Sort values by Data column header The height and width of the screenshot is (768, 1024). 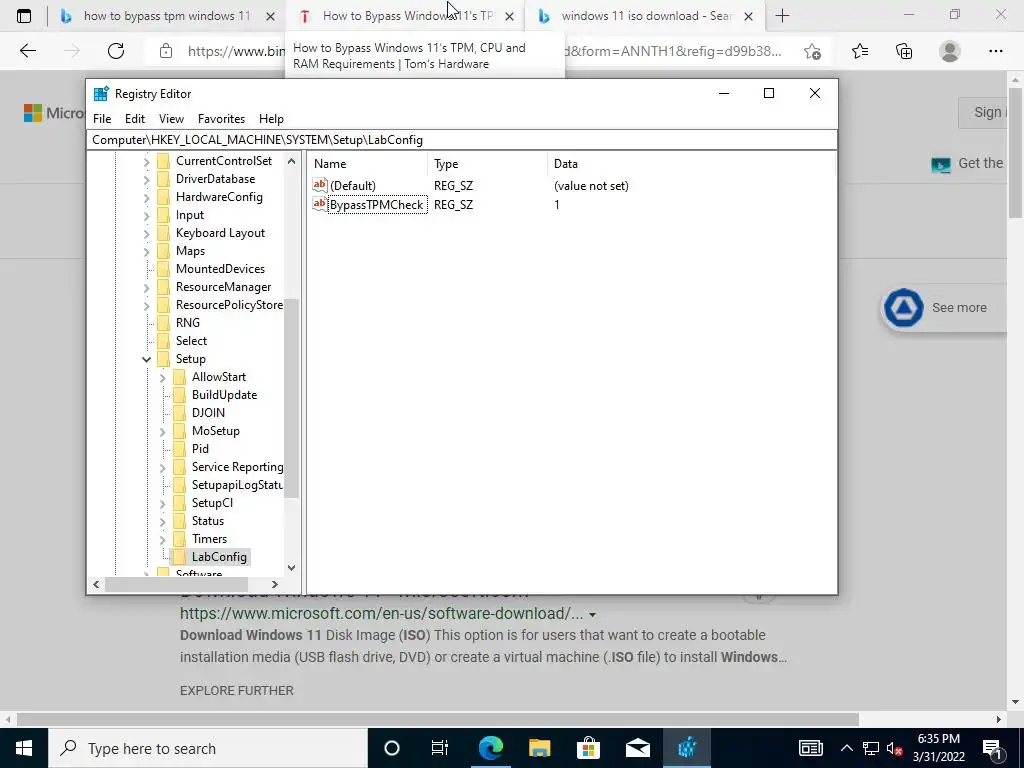click(x=690, y=164)
